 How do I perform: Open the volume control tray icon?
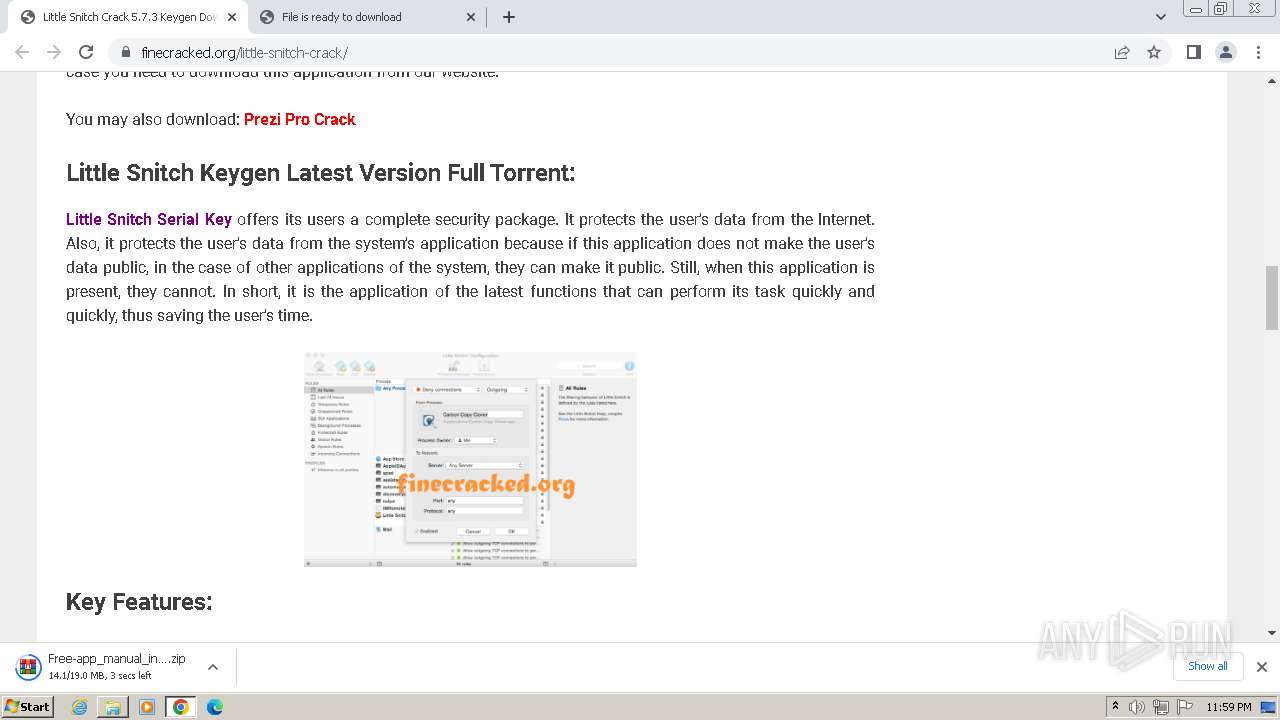(x=1137, y=707)
